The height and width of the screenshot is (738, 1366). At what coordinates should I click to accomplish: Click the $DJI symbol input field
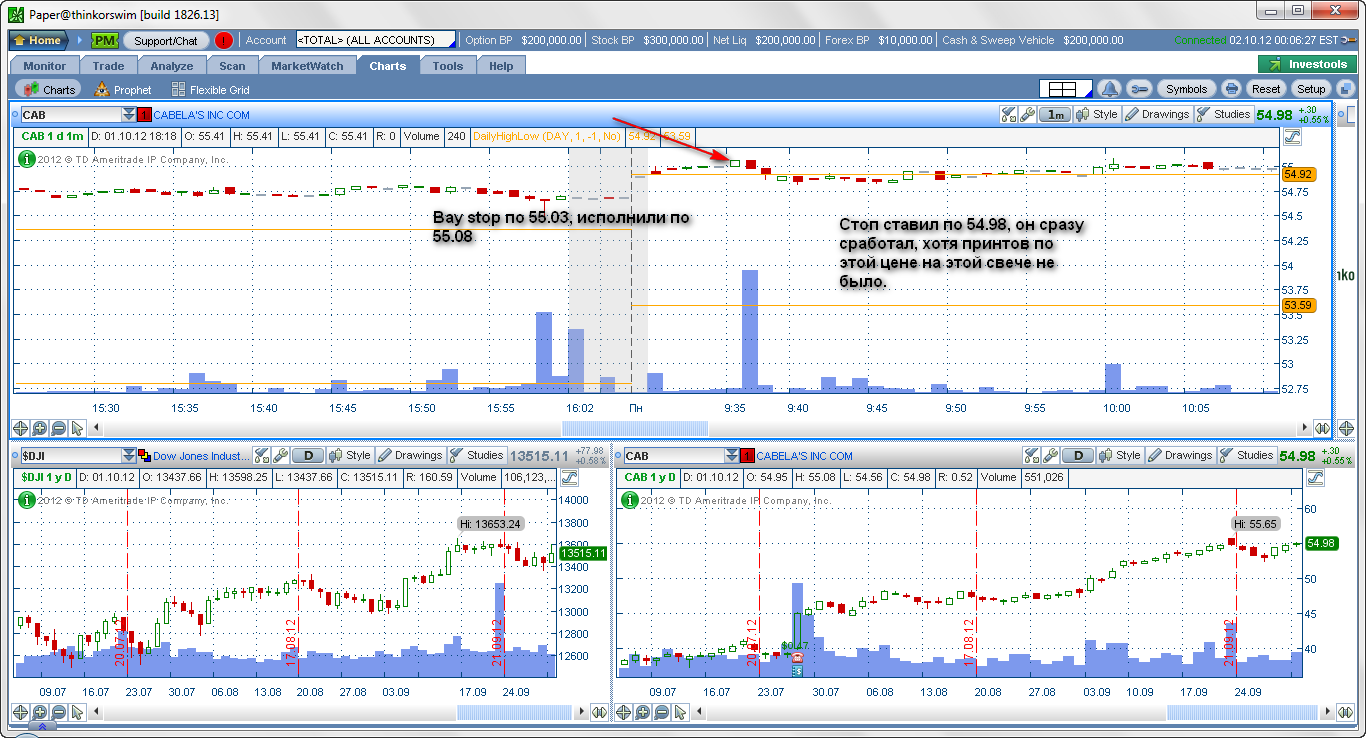[x=69, y=456]
